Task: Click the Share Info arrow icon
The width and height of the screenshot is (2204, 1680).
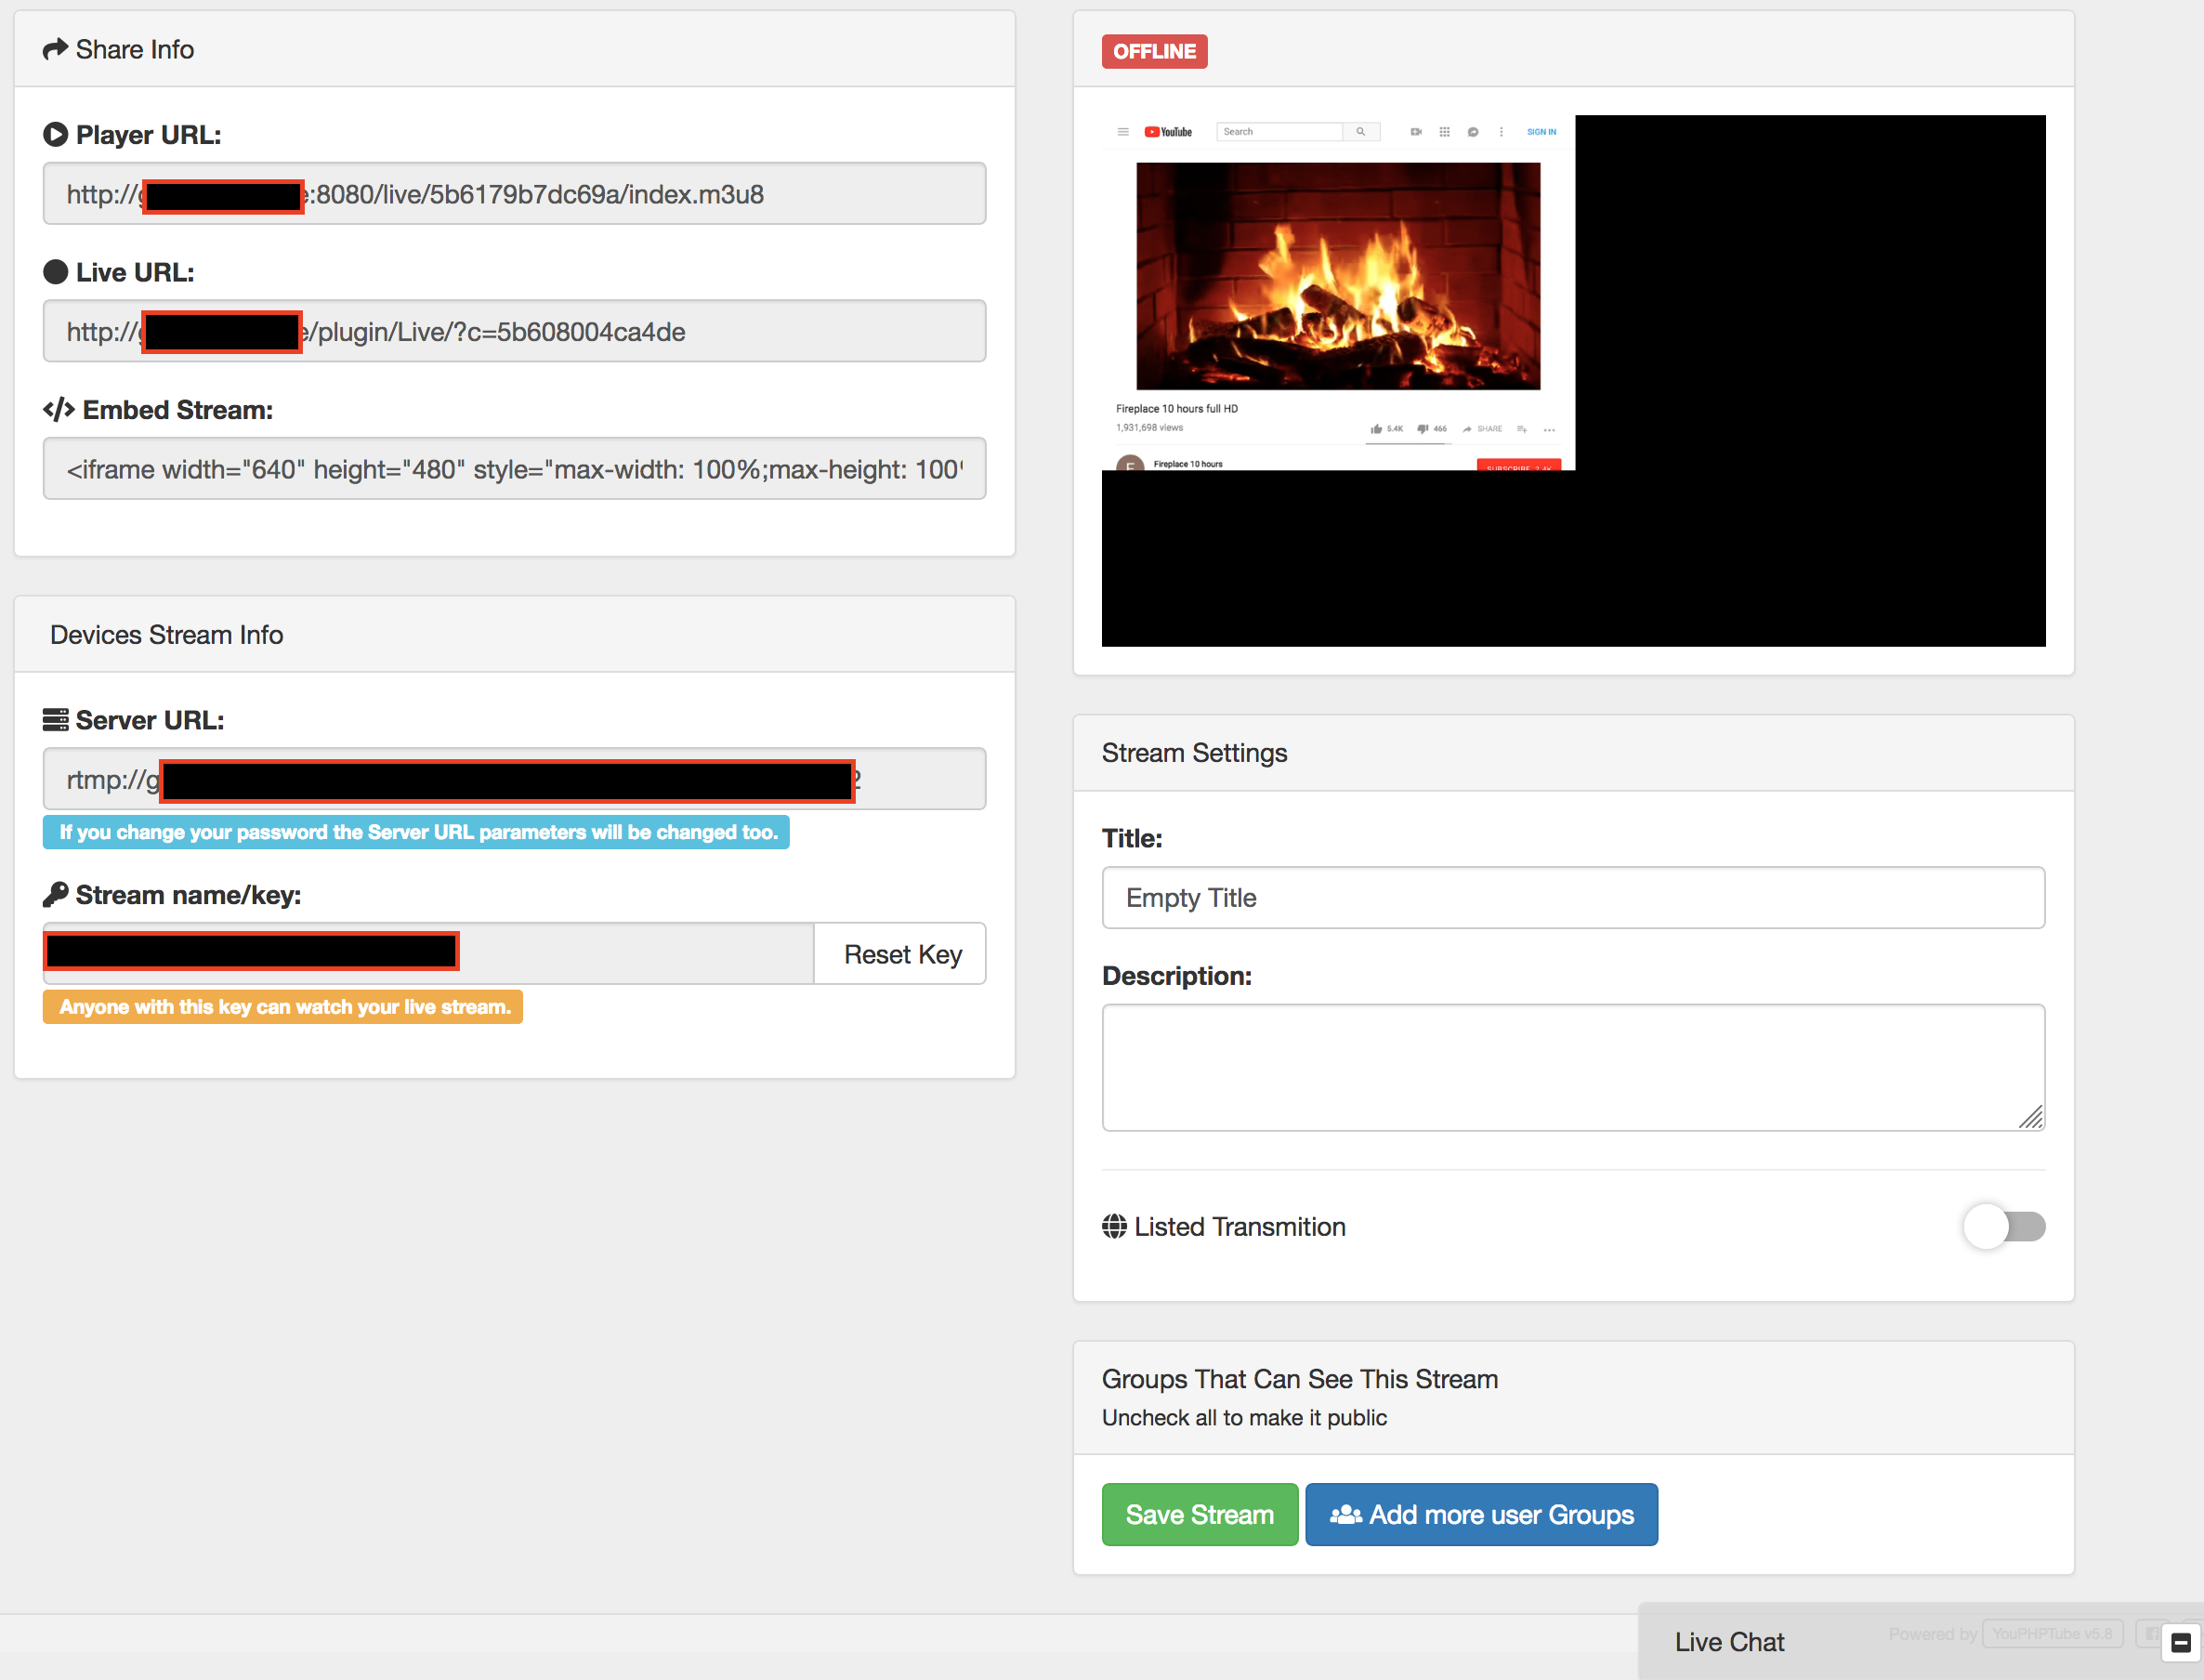Action: tap(55, 49)
